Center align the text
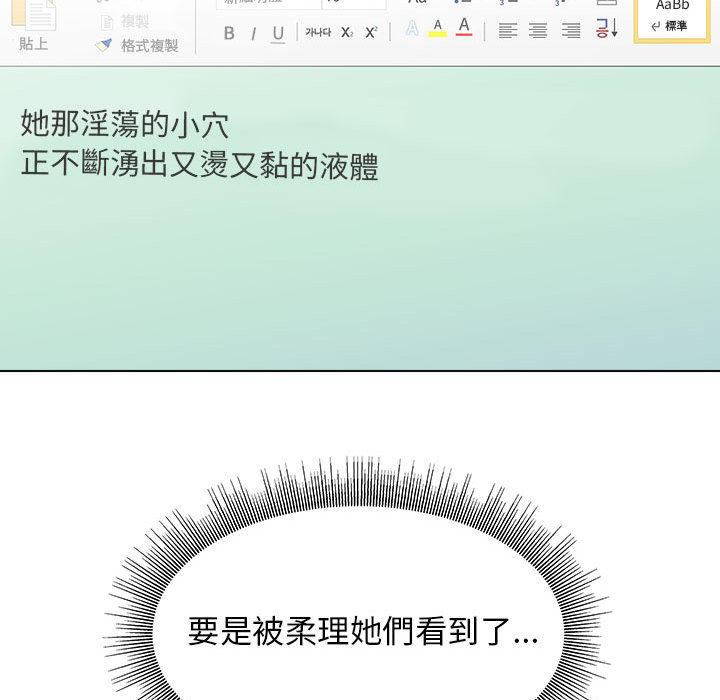The height and width of the screenshot is (700, 720). (538, 31)
